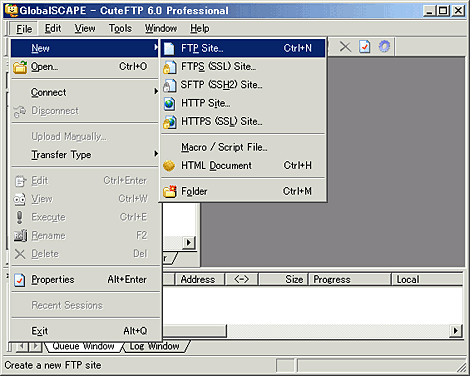470x376 pixels.
Task: Create new HTML Document
Action: 243,165
